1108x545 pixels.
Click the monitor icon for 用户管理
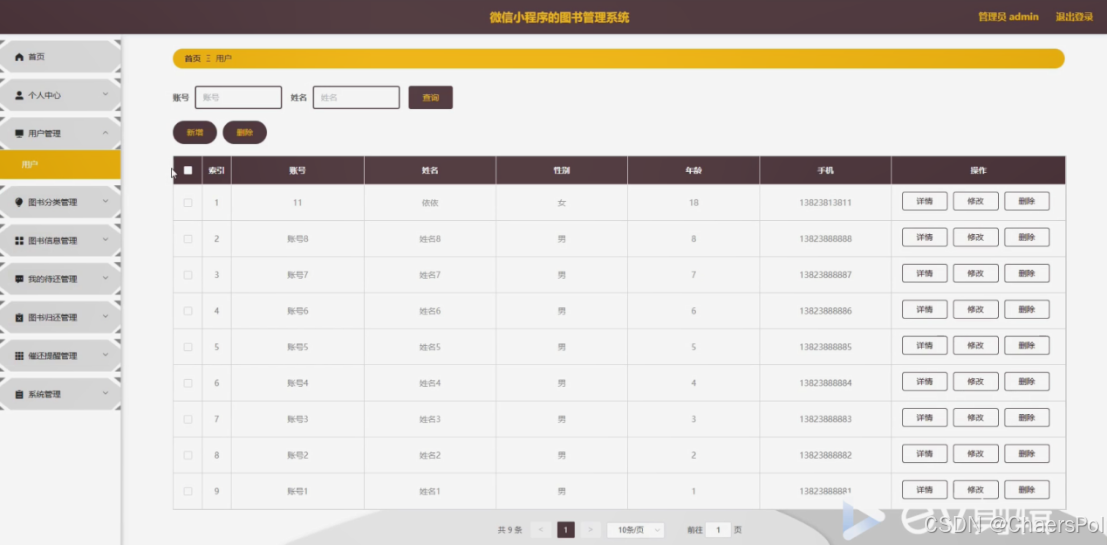click(20, 134)
